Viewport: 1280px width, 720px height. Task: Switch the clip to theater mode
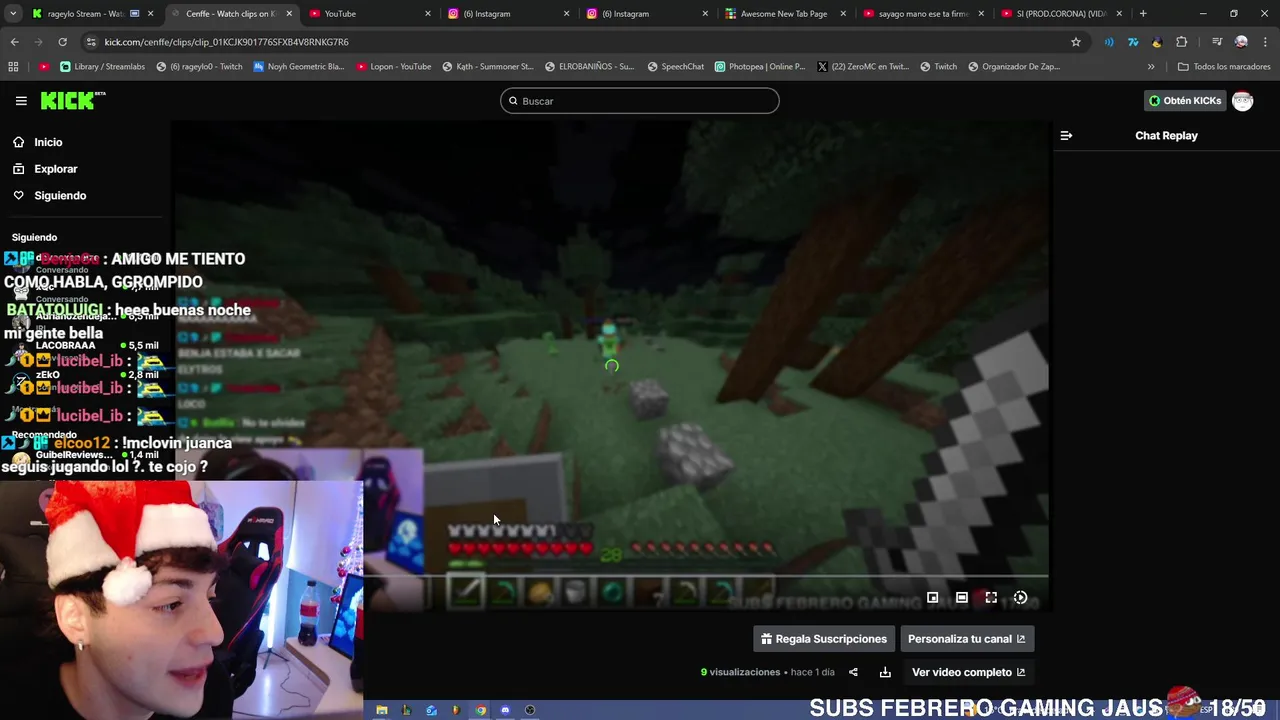962,598
